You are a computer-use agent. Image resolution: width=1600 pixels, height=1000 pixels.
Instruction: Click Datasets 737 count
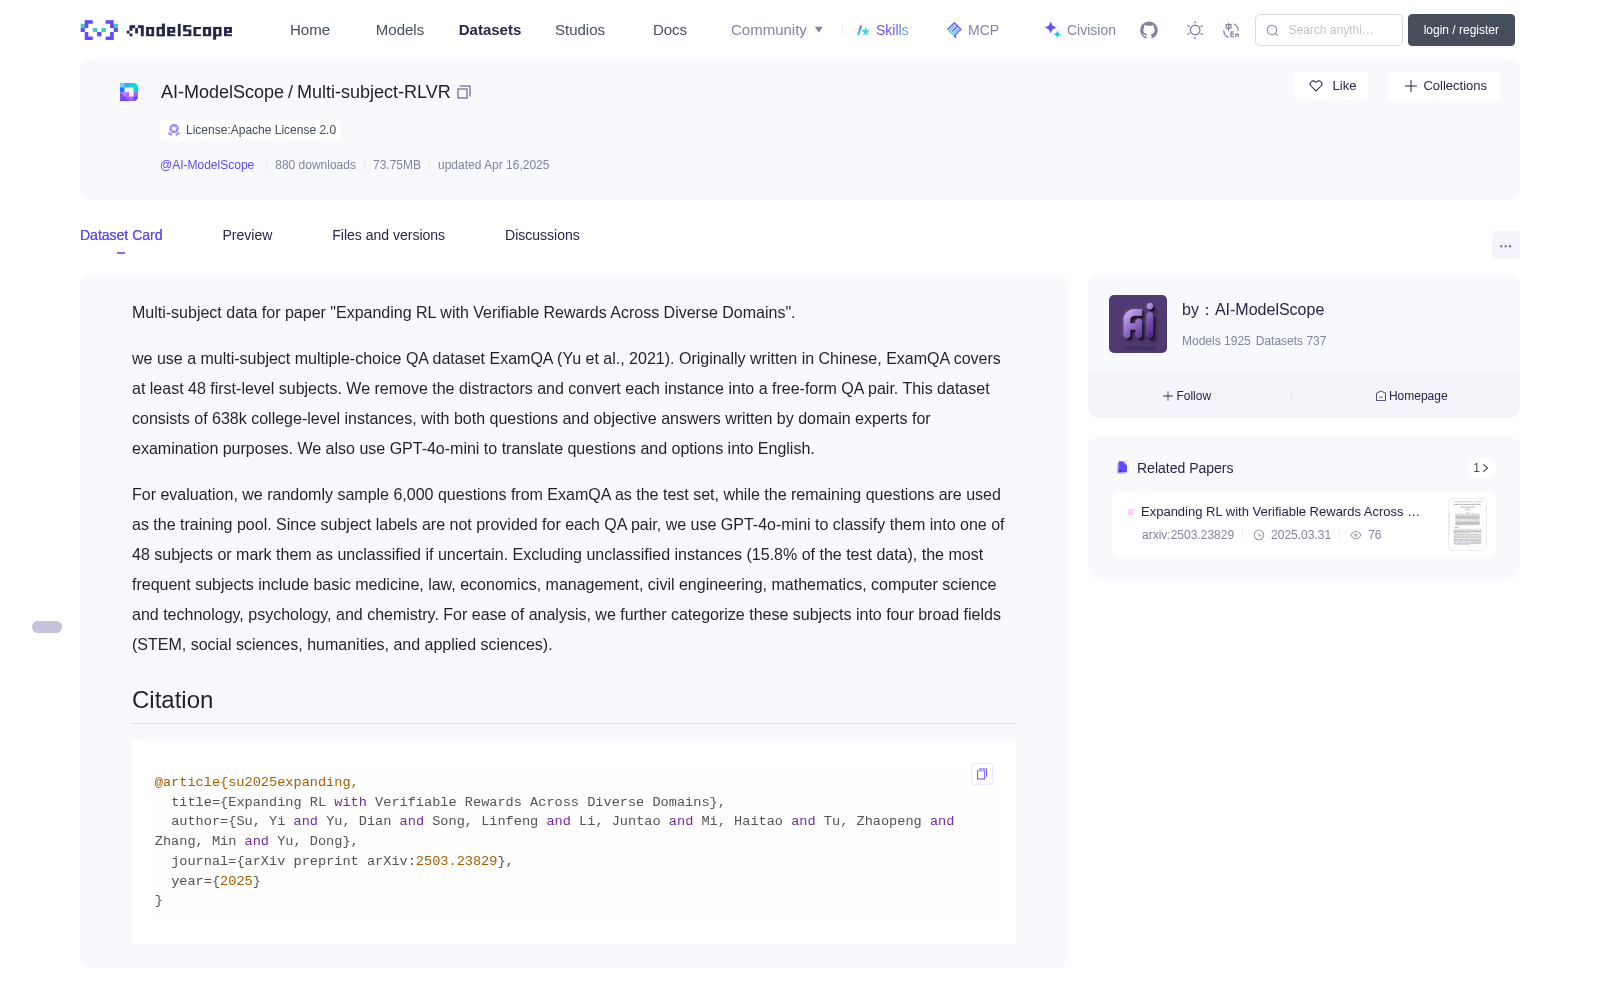1291,341
